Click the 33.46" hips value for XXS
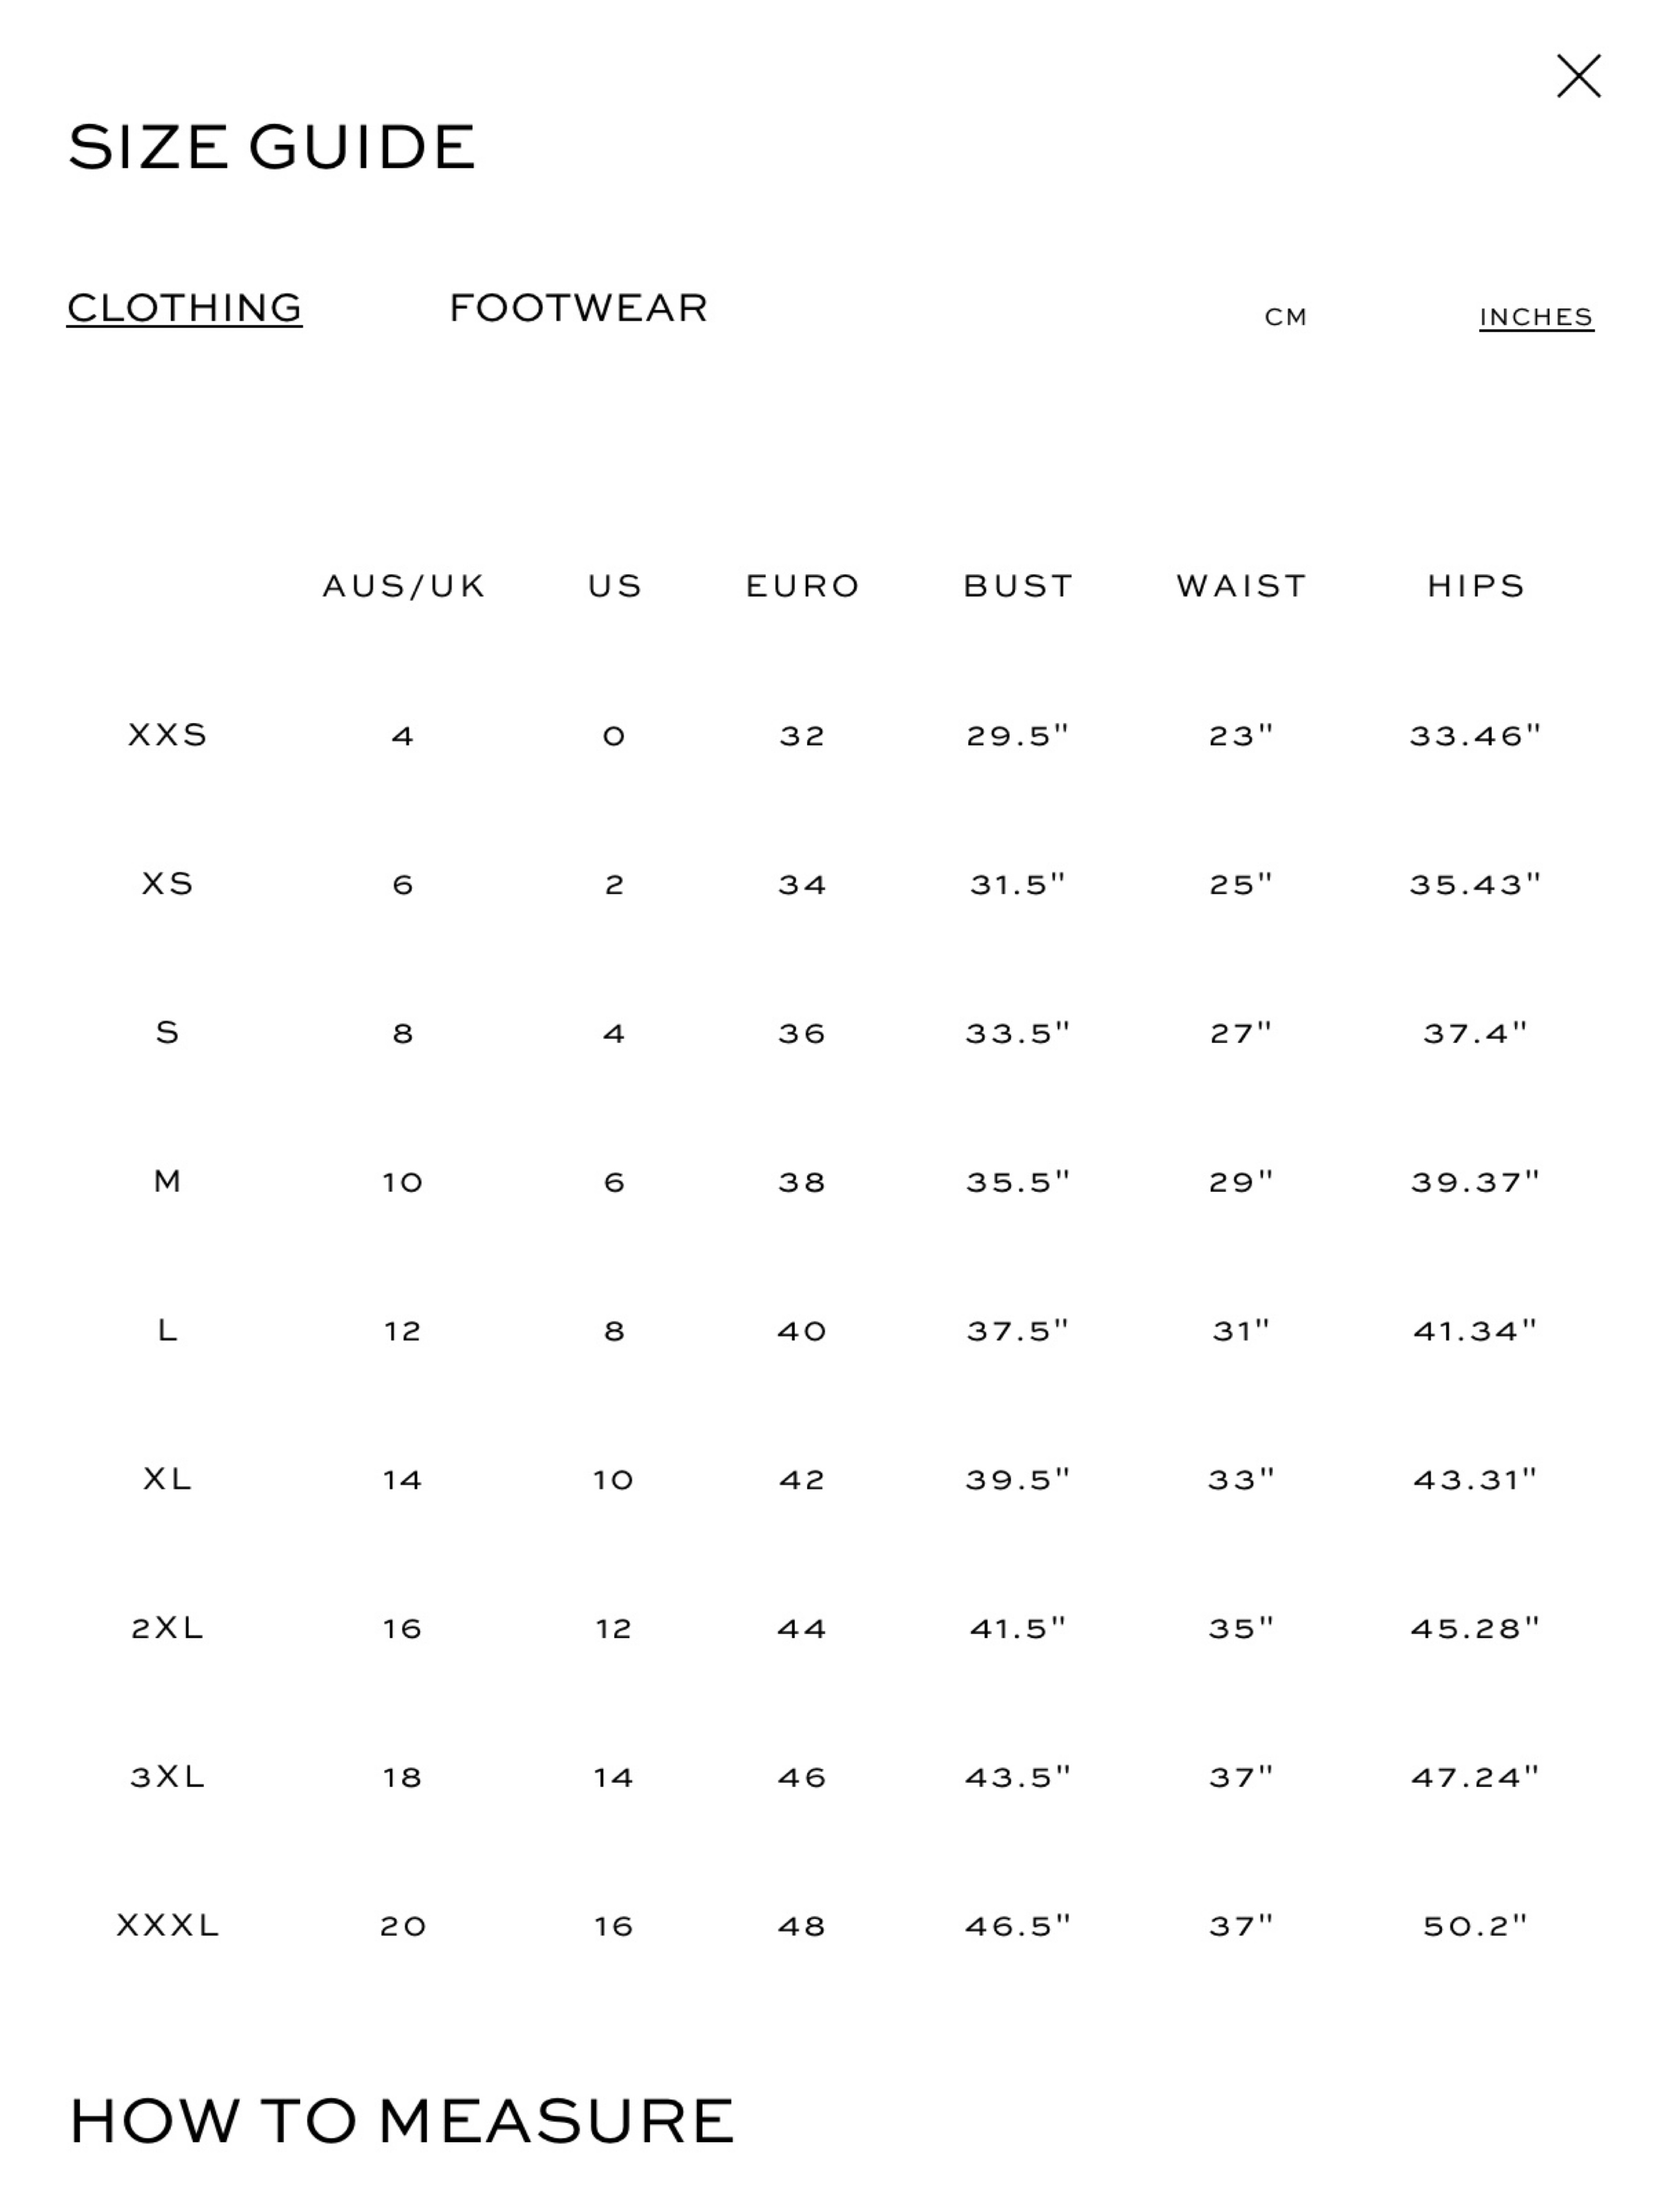Image resolution: width=1661 pixels, height=2212 pixels. coord(1475,736)
